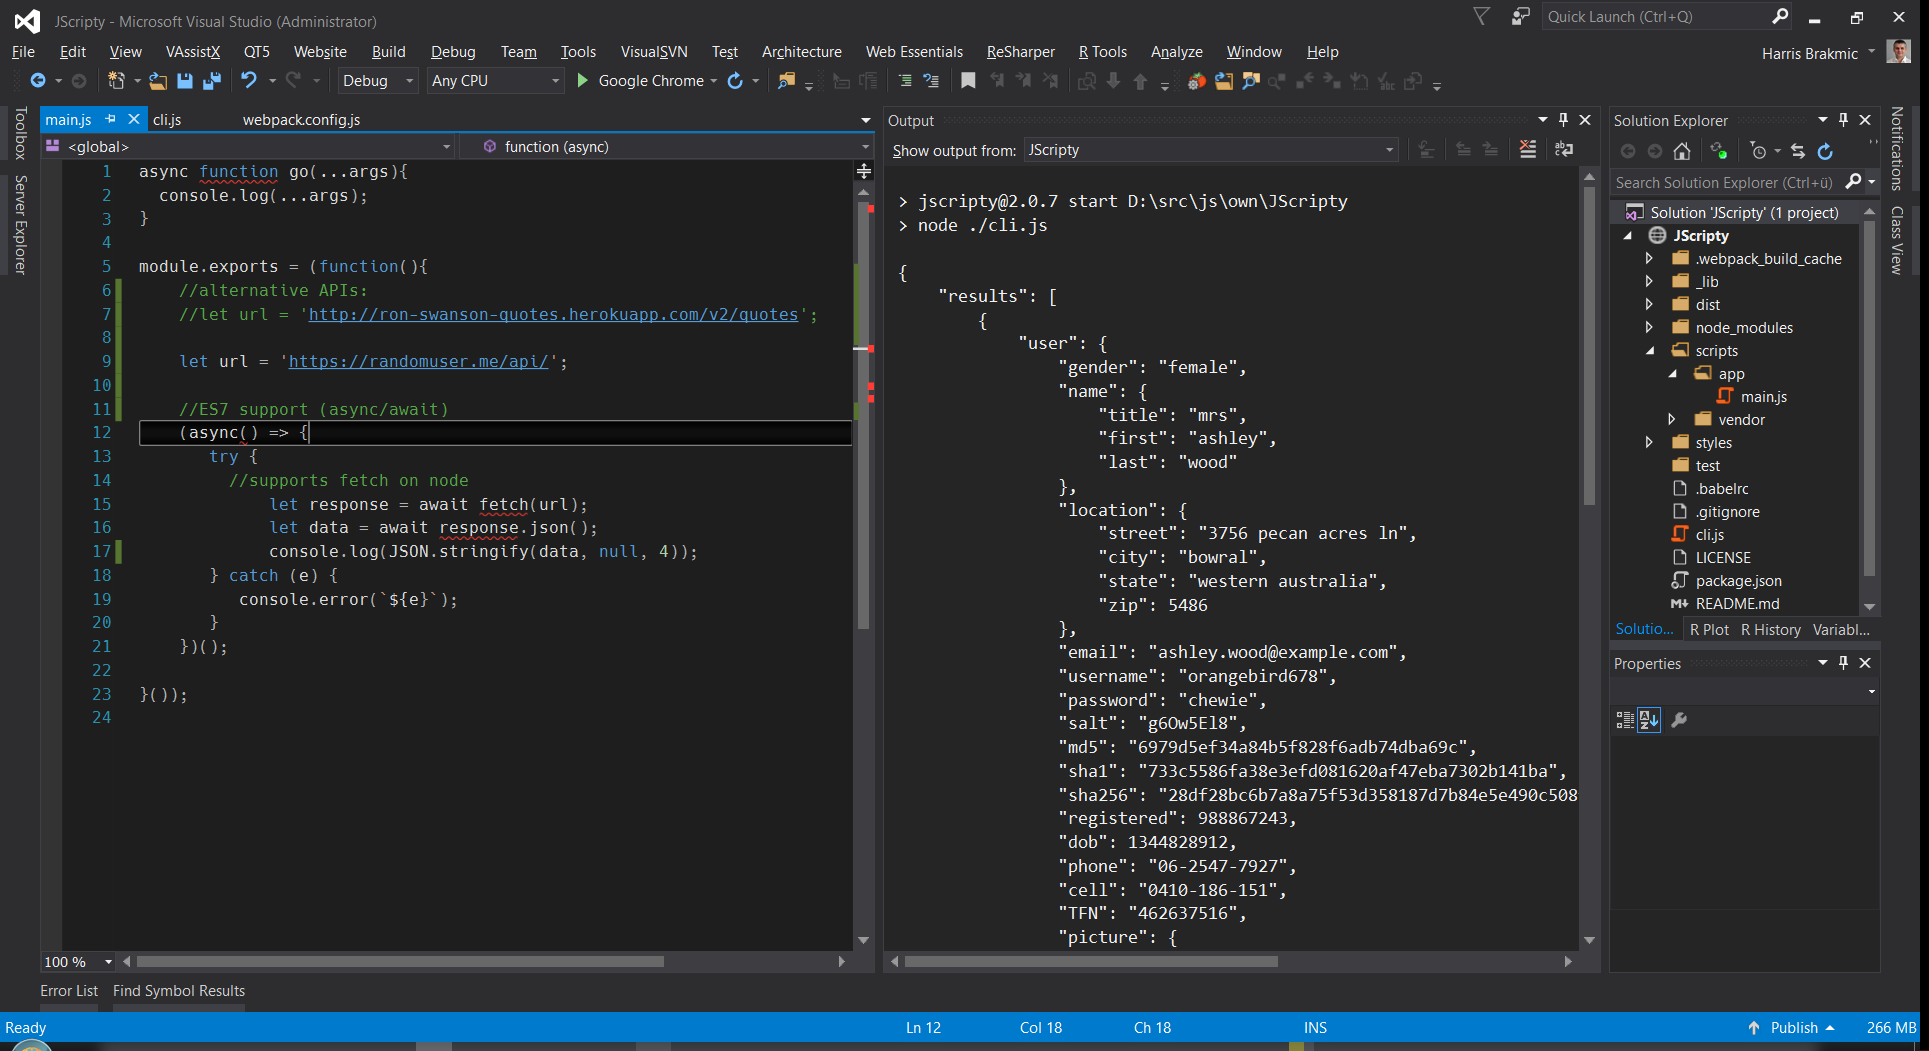Open the <global> scope dropdown
This screenshot has height=1051, width=1929.
click(249, 147)
